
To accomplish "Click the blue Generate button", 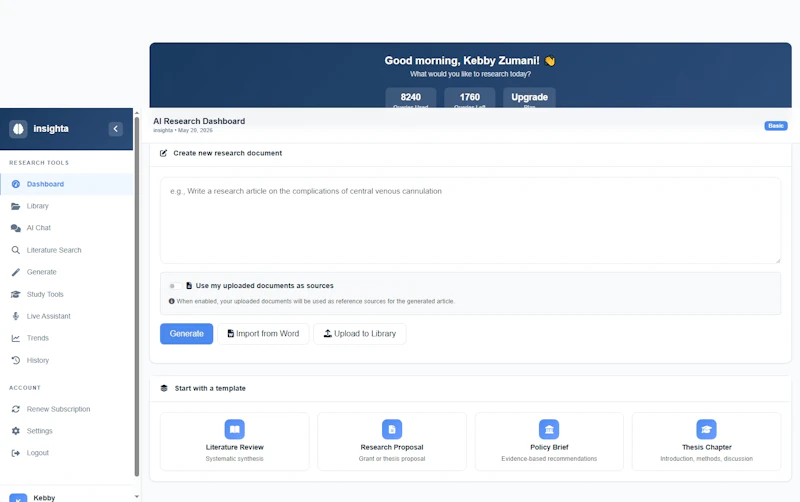I will point(186,334).
